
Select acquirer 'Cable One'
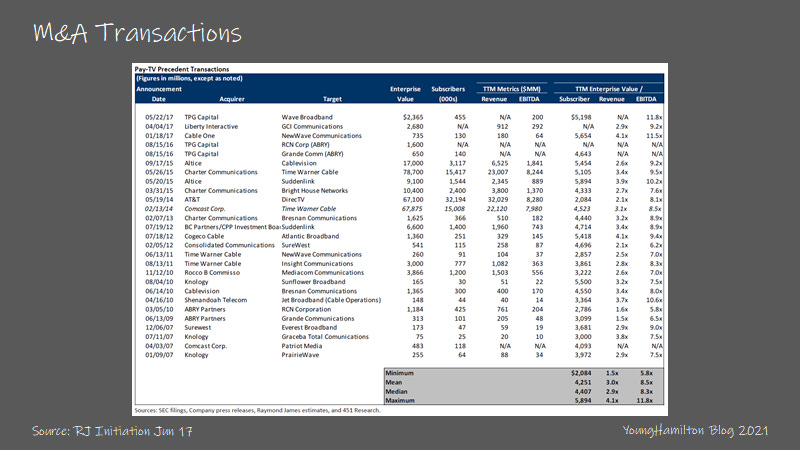199,136
